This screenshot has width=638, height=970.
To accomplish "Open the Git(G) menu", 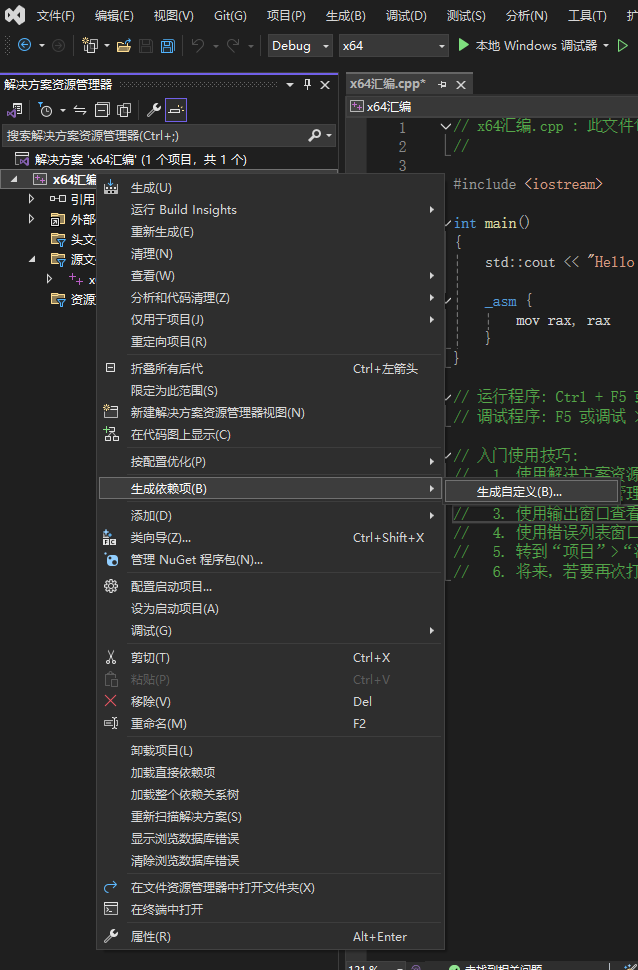I will [x=230, y=15].
